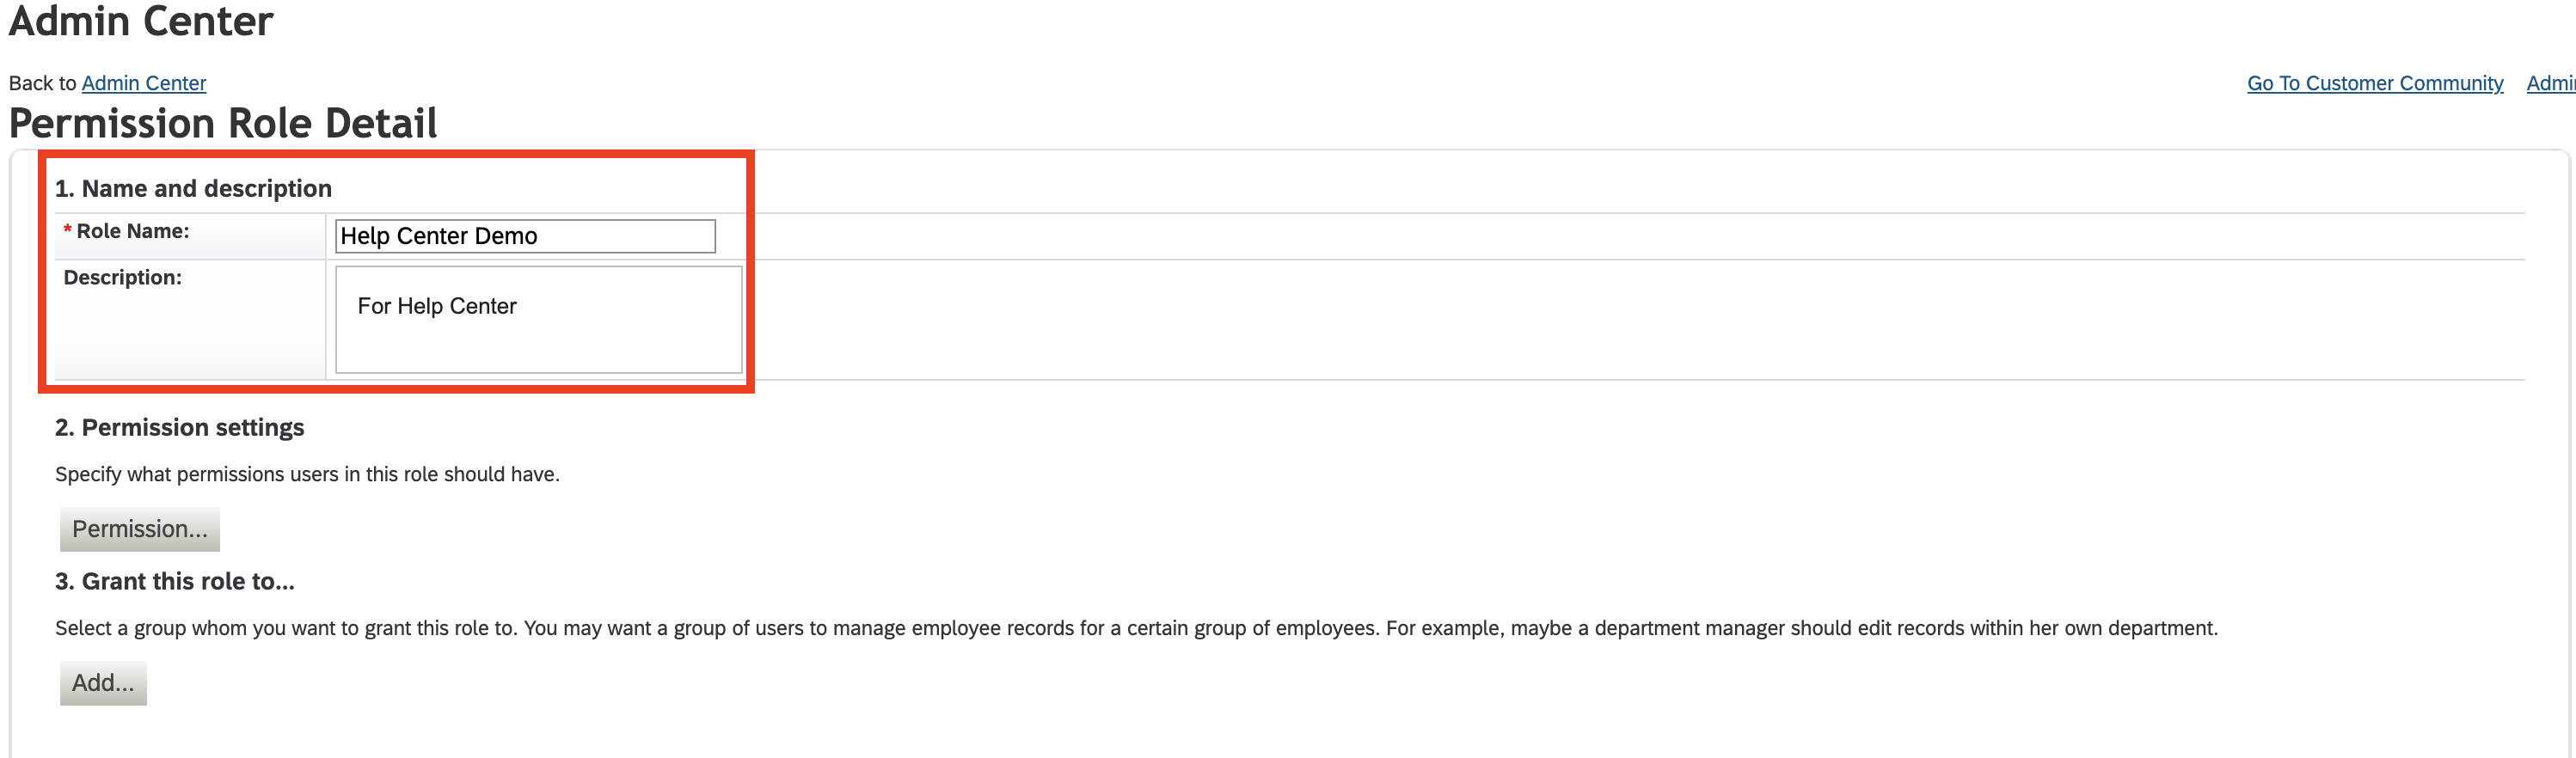
Task: Click the 'Role Name:' label
Action: coord(132,231)
